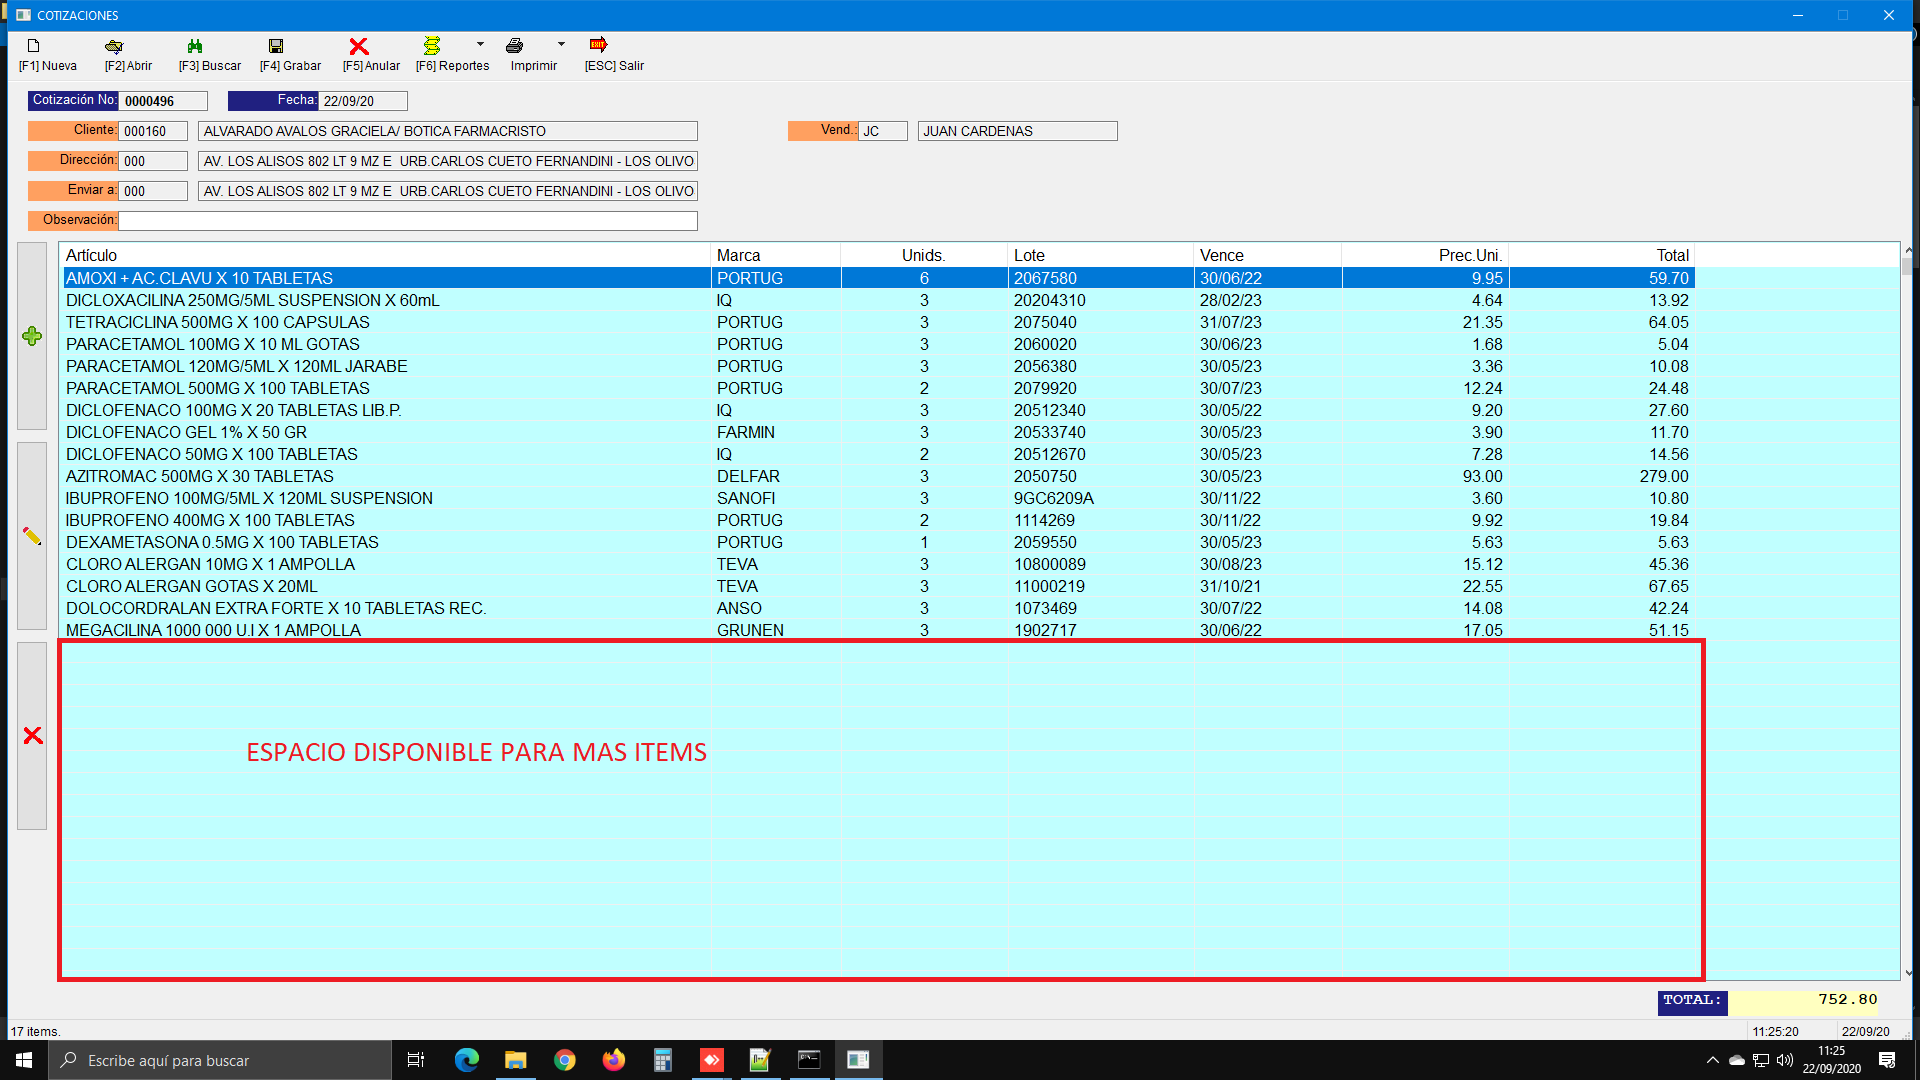Viewport: 1920px width, 1080px height.
Task: Select row CLORO ALERGAN GOTAS X 20ML
Action: coord(879,586)
